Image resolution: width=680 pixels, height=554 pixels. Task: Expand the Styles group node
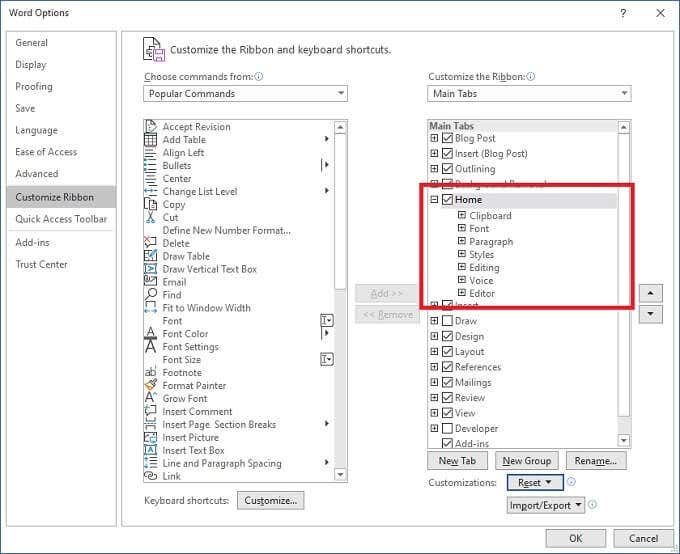[462, 254]
